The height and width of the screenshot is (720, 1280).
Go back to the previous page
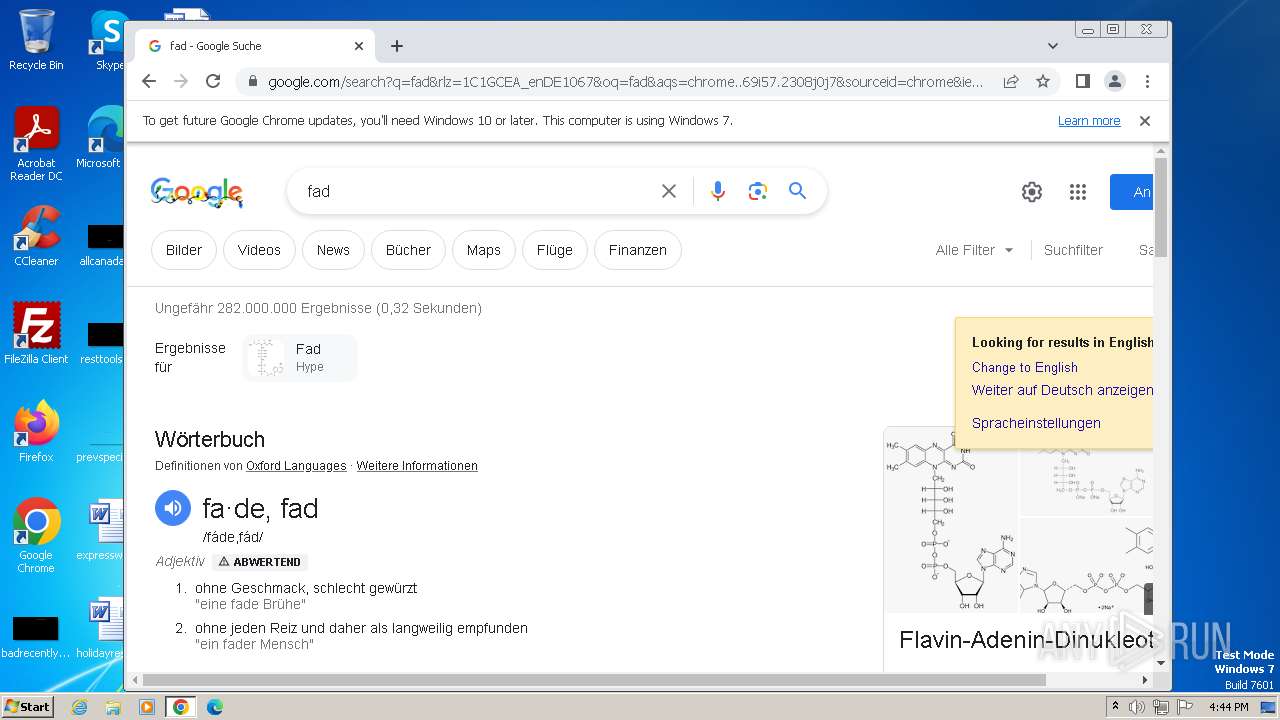149,81
